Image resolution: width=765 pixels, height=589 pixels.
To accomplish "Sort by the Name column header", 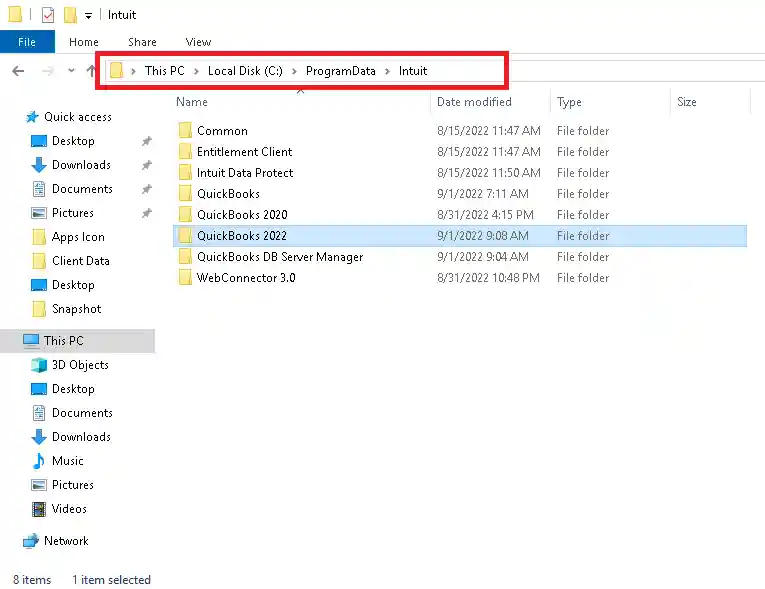I will point(192,102).
